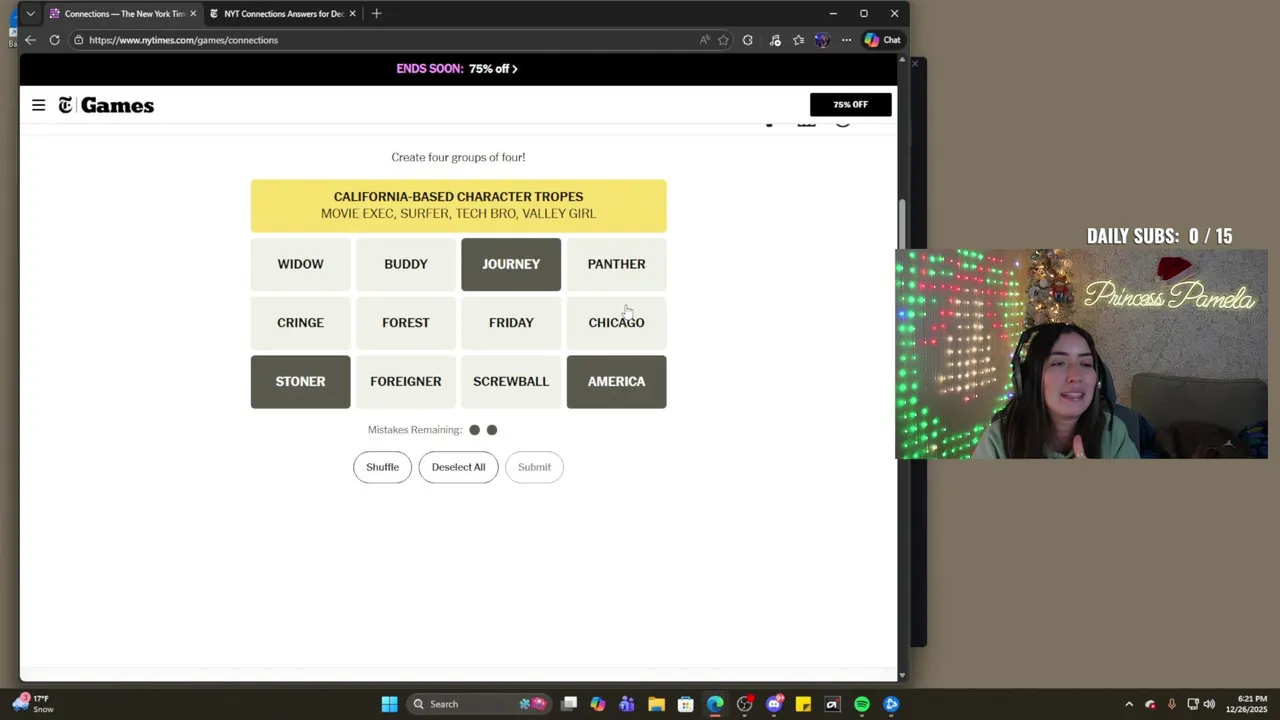The height and width of the screenshot is (720, 1280).
Task: Select the WIDOW tile
Action: pyautogui.click(x=300, y=264)
